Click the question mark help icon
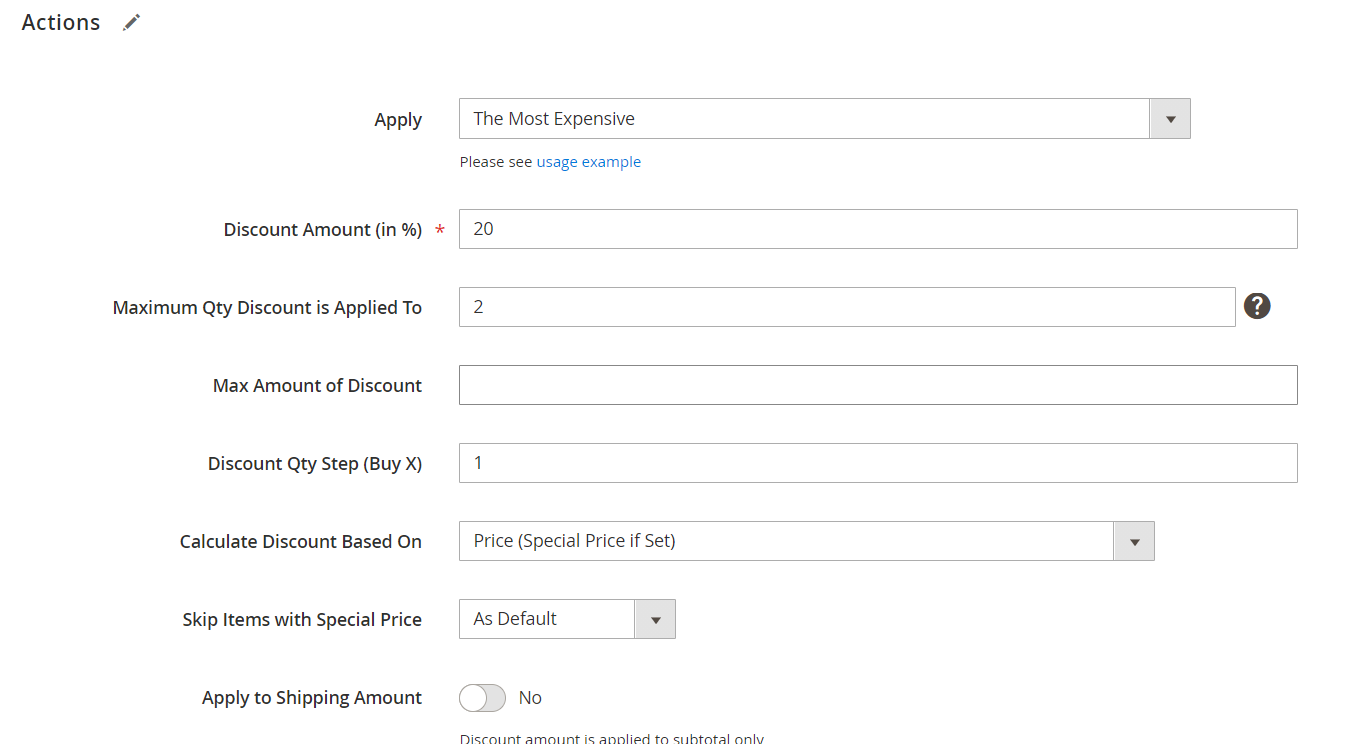The height and width of the screenshot is (744, 1352). 1257,307
